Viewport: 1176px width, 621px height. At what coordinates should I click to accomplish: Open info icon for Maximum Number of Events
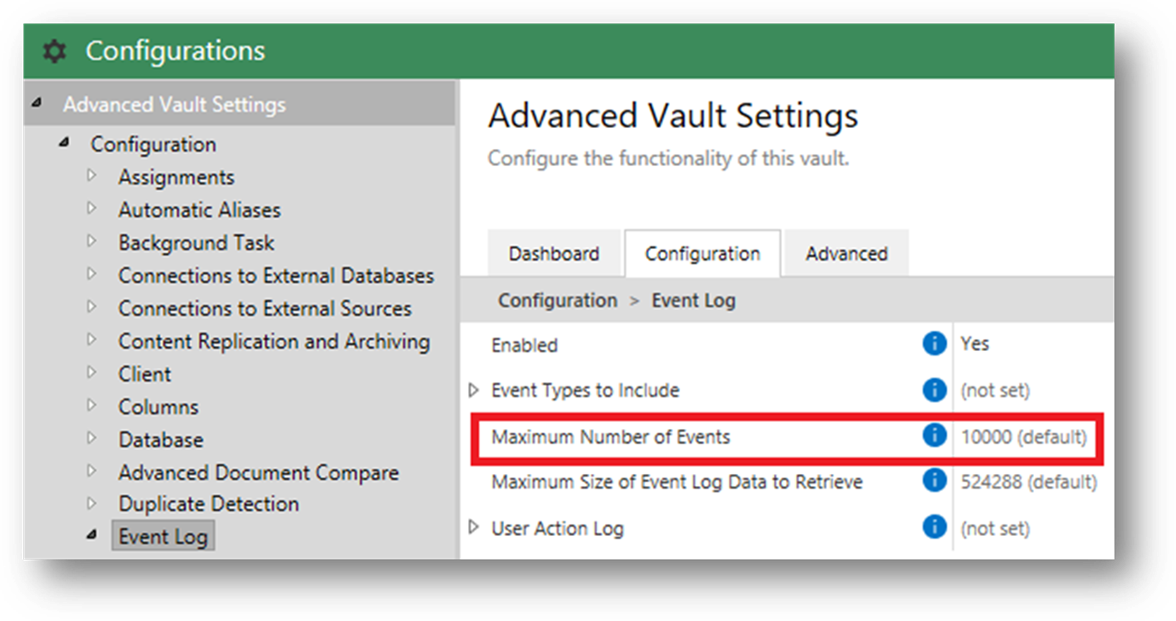pos(934,435)
